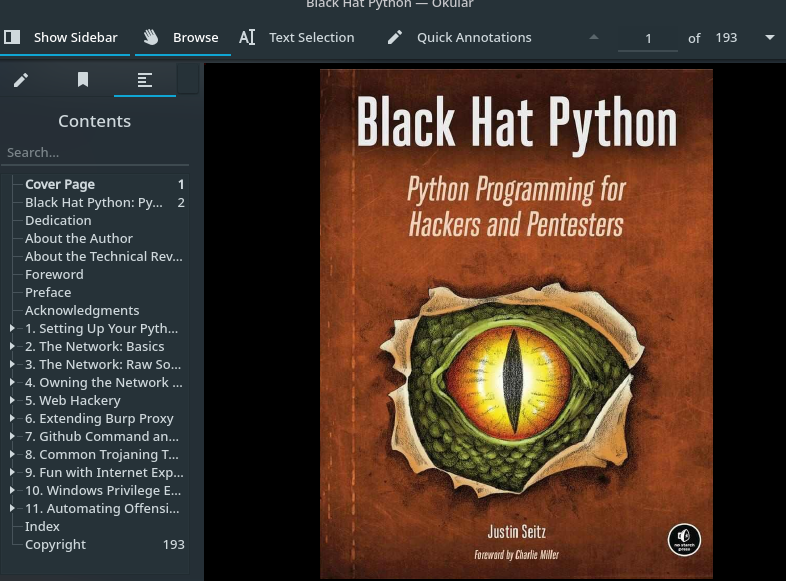Open the Annotations sidebar tab

(x=21, y=80)
